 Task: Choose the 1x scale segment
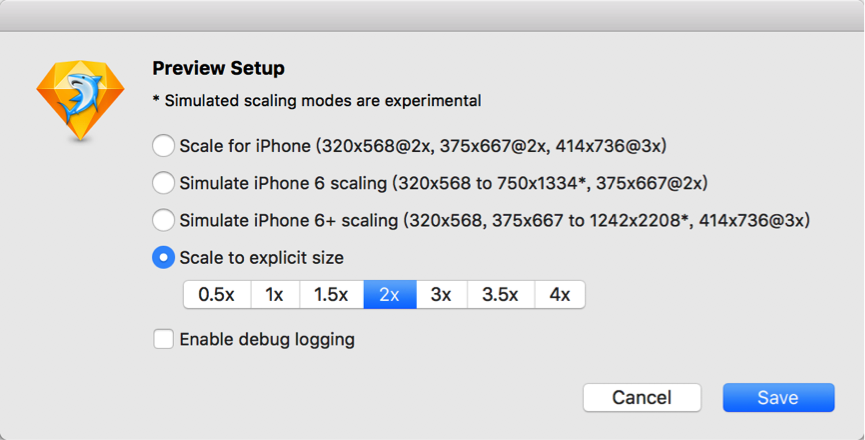274,295
